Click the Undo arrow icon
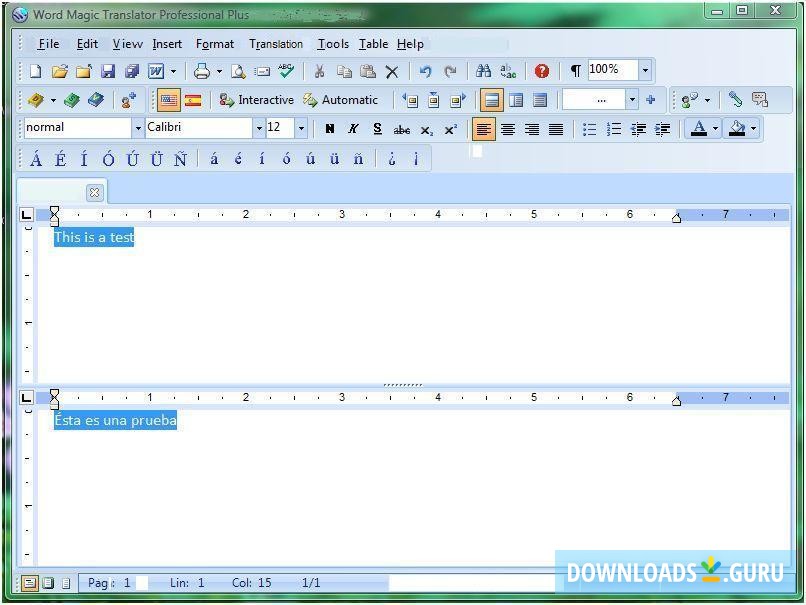Viewport: 806px width, 605px height. coord(425,70)
